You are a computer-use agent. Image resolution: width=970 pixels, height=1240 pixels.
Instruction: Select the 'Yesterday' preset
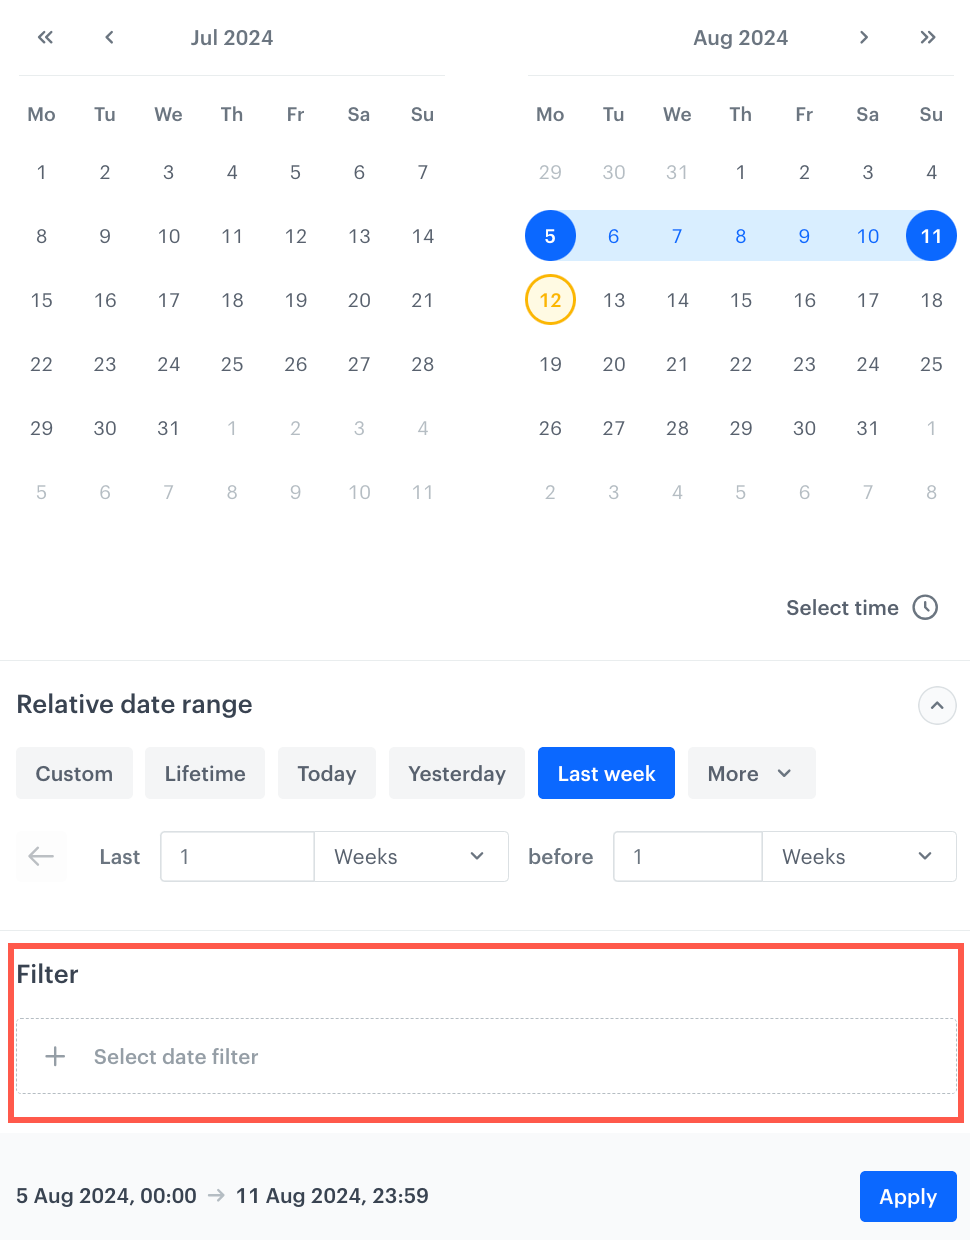coord(456,773)
